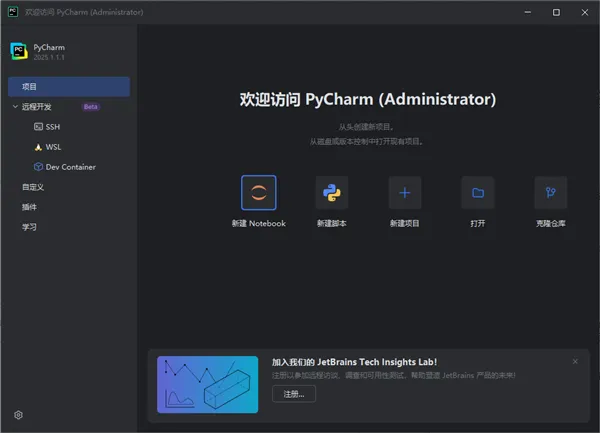Viewport: 600px width, 433px height.
Task: Select the WSL penguin icon
Action: (38, 147)
